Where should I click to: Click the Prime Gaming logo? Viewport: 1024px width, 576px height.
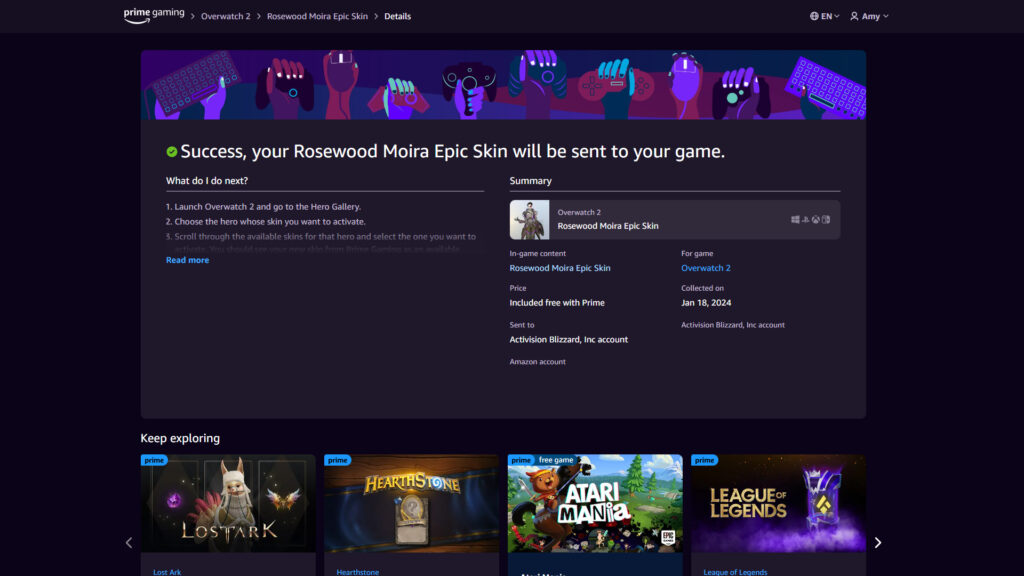click(x=153, y=15)
